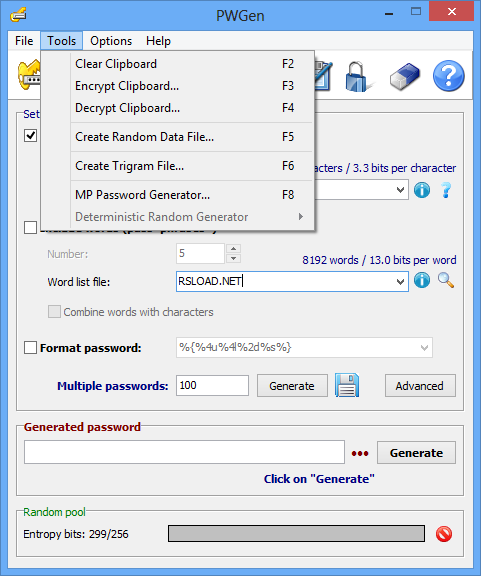The width and height of the screenshot is (481, 576).
Task: Click the magnifying glass browse word list icon
Action: [446, 281]
